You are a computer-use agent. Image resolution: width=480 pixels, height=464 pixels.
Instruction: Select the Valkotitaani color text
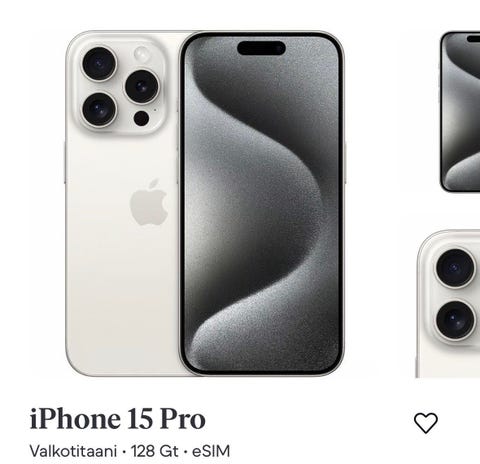click(73, 451)
